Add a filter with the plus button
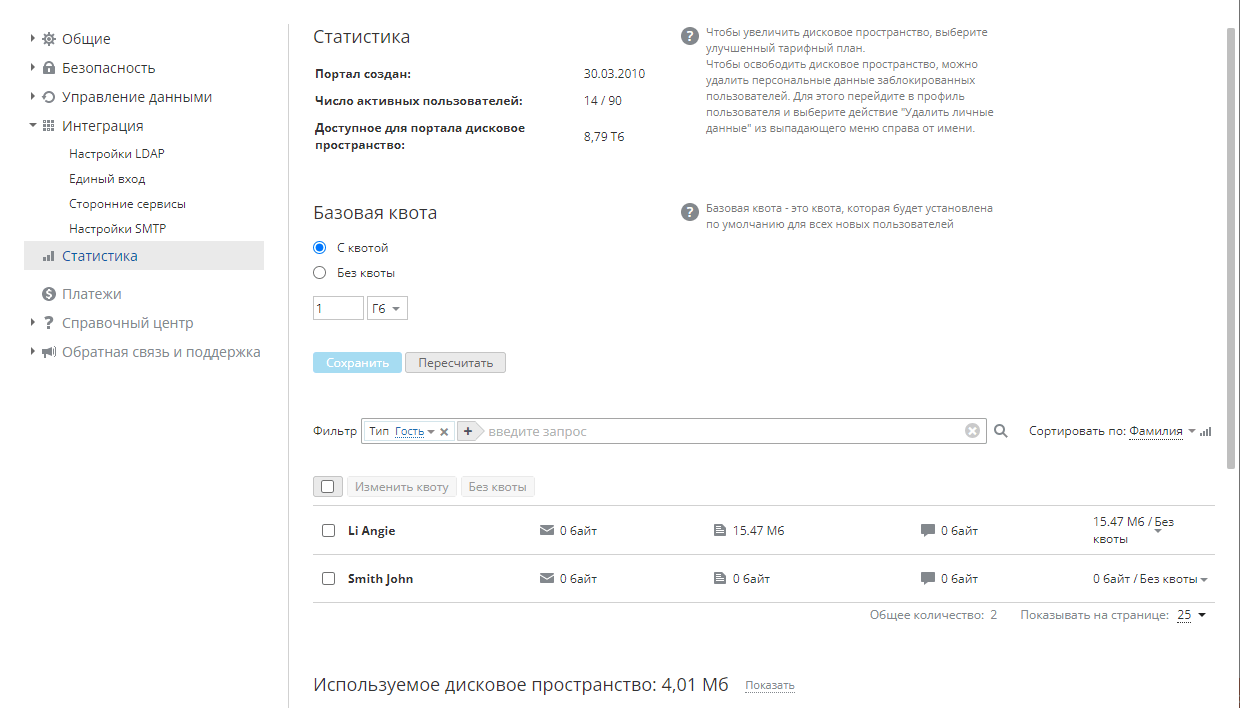Viewport: 1240px width, 708px height. (x=467, y=431)
